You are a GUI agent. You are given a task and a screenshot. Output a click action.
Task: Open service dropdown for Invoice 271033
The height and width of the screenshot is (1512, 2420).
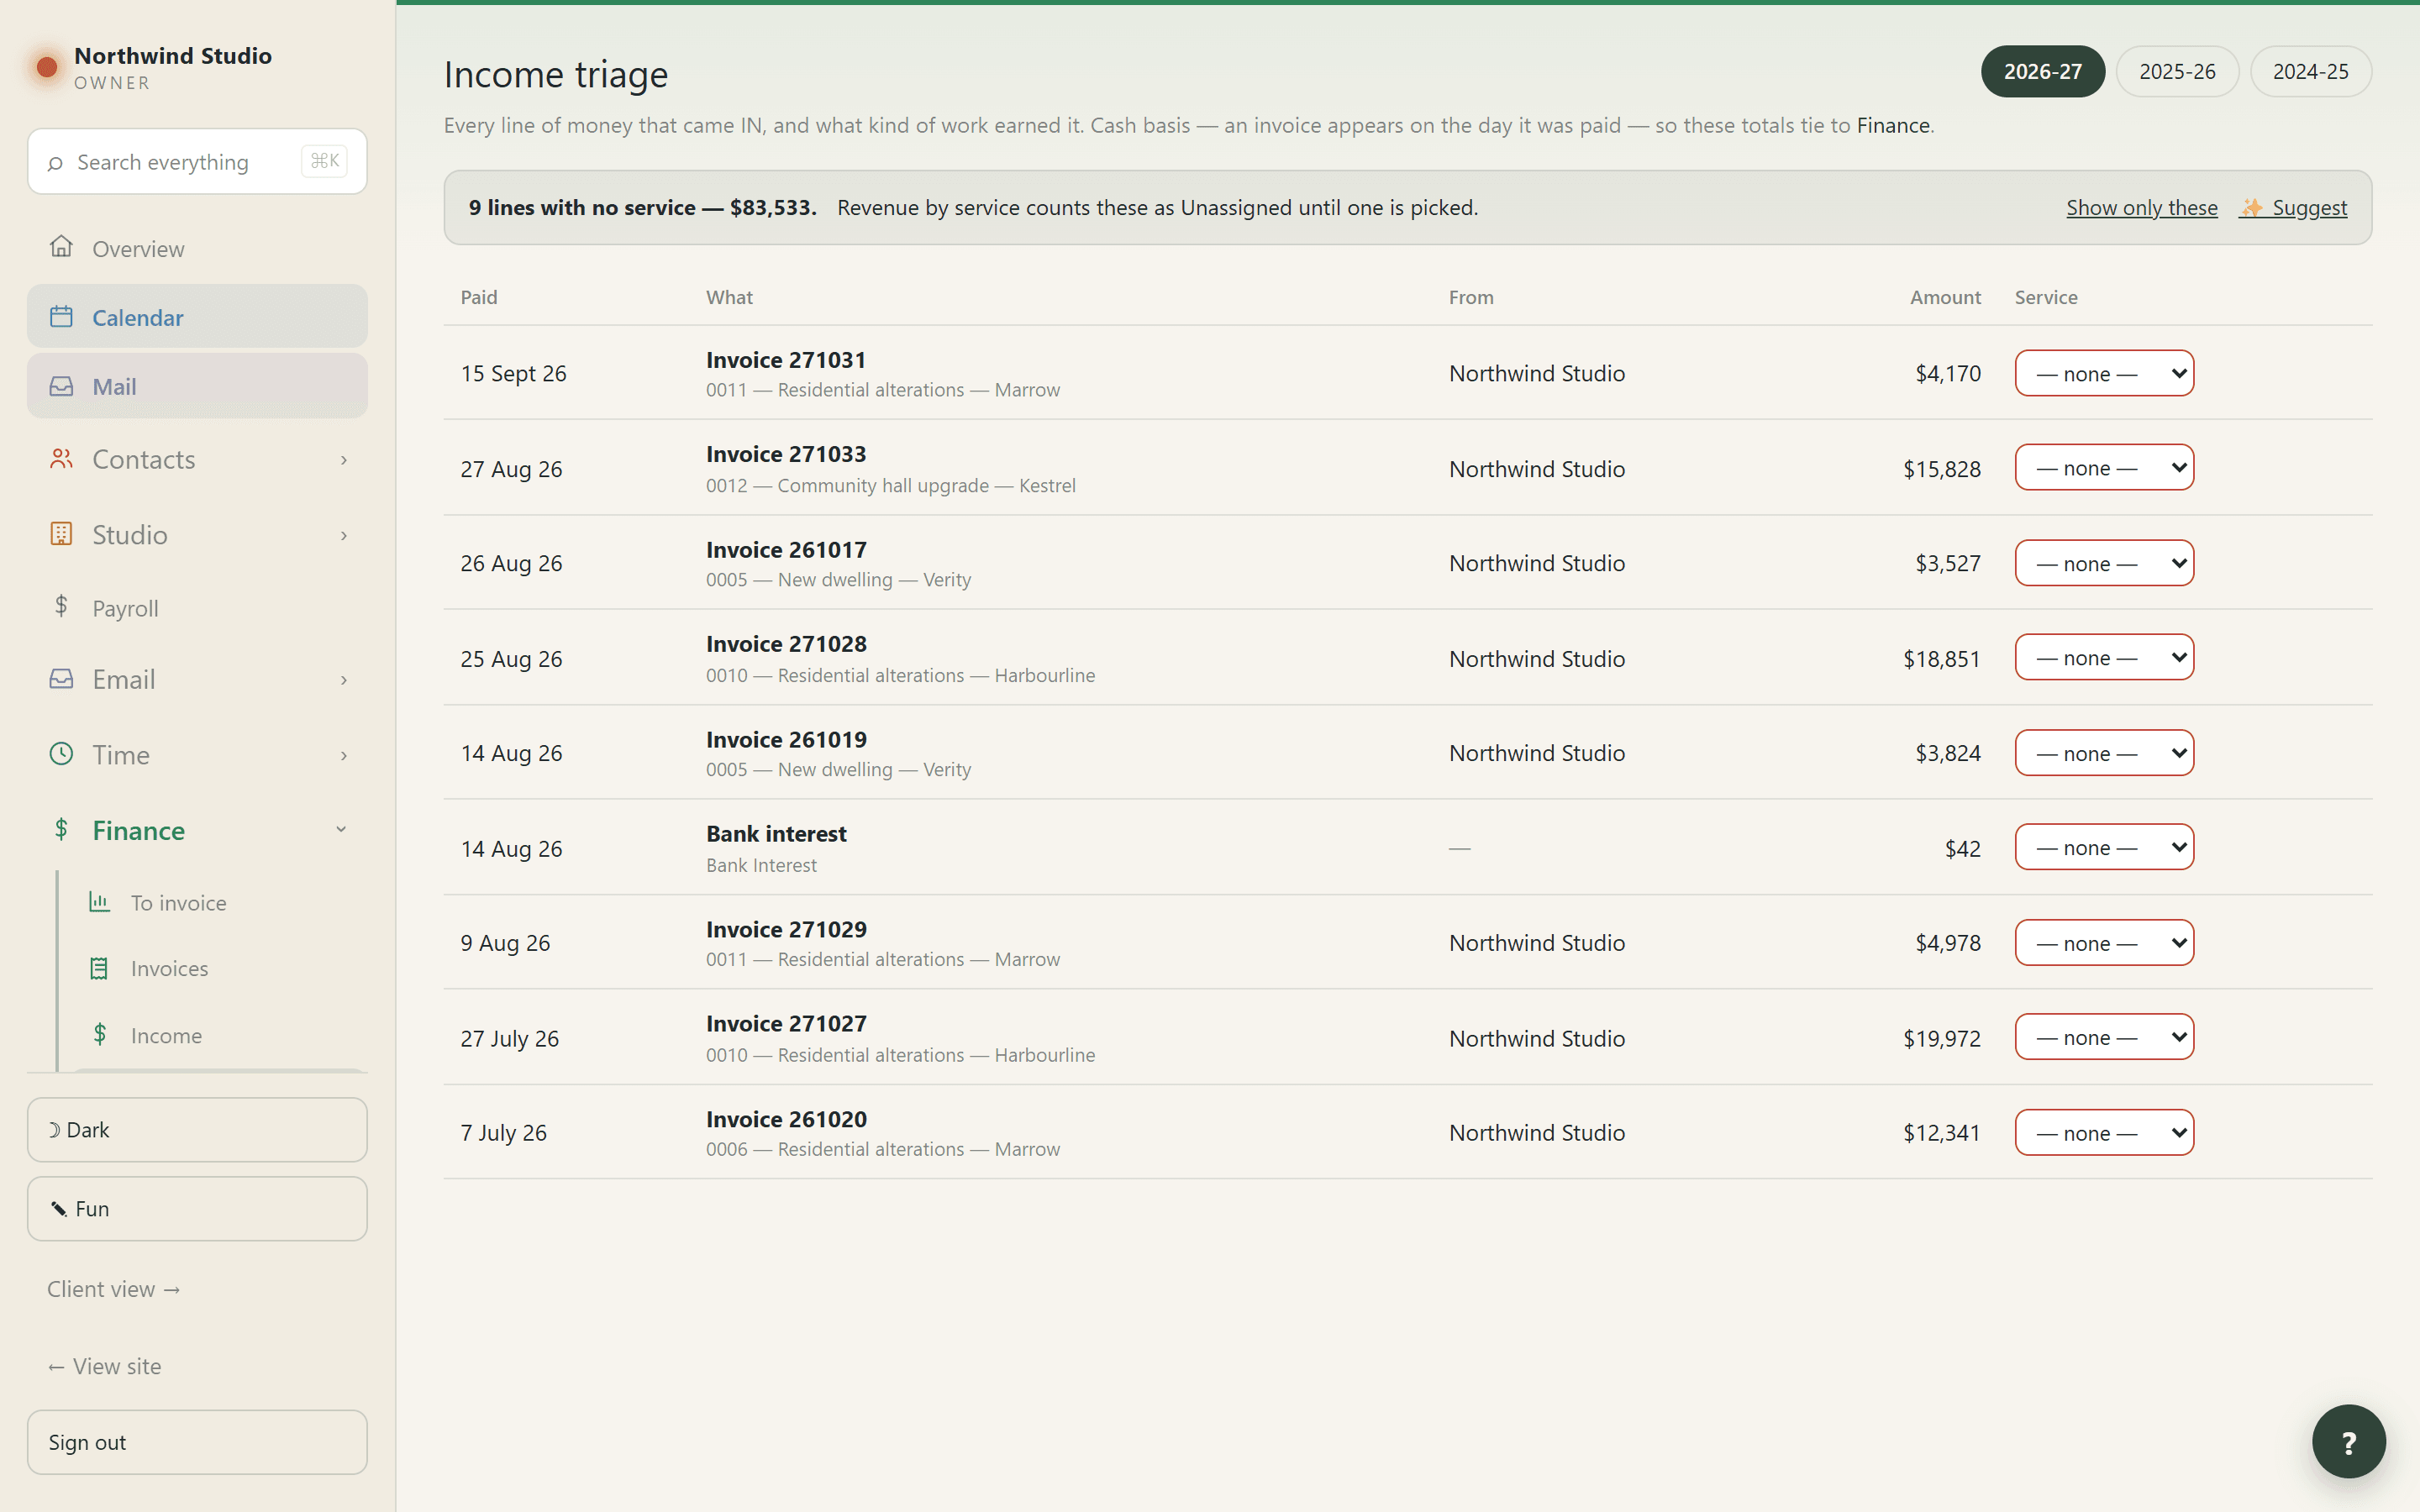pos(2104,468)
